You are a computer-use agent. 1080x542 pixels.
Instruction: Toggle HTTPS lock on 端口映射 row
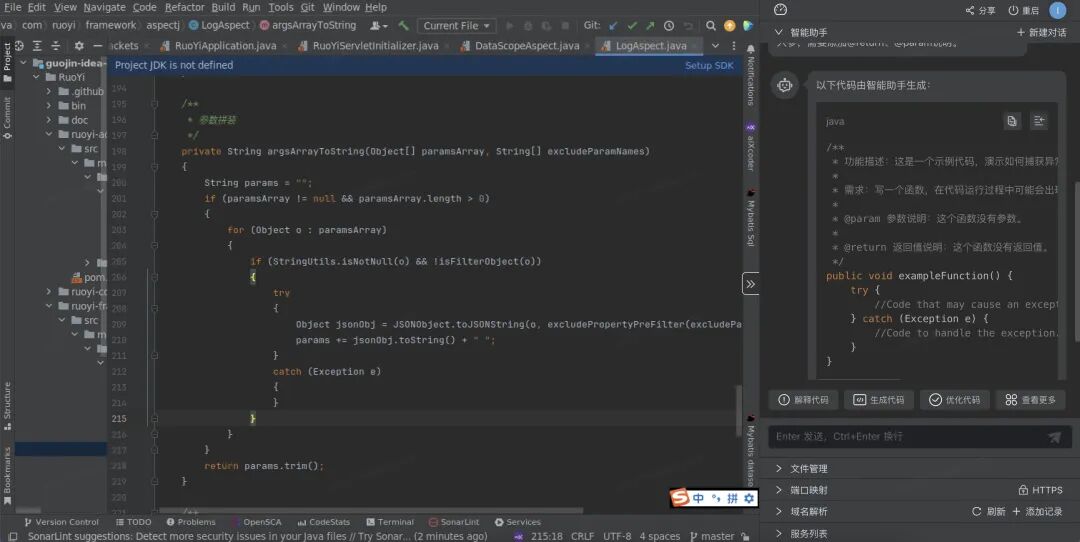(1024, 490)
